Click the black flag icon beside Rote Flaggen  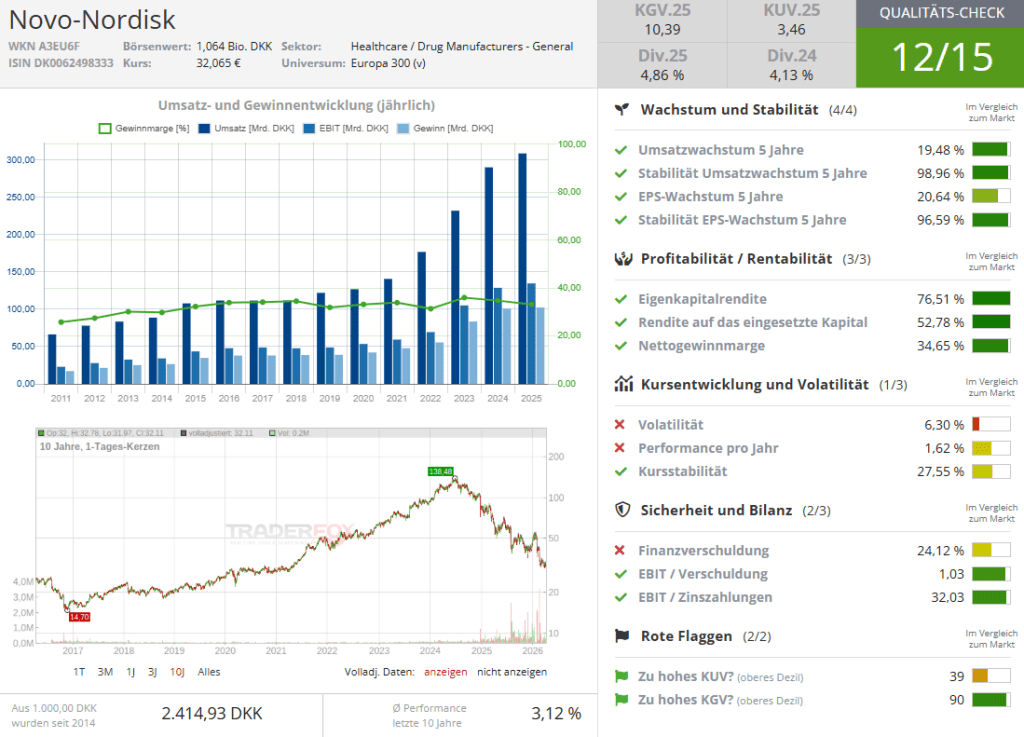click(x=622, y=636)
